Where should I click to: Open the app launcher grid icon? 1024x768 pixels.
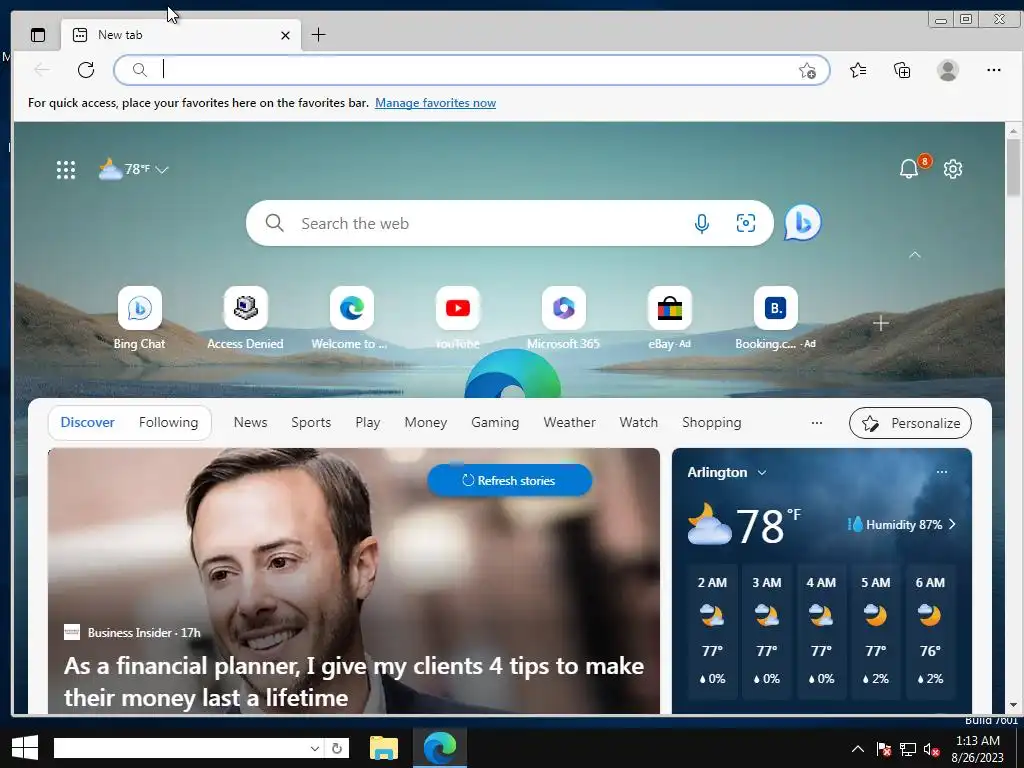(x=66, y=170)
